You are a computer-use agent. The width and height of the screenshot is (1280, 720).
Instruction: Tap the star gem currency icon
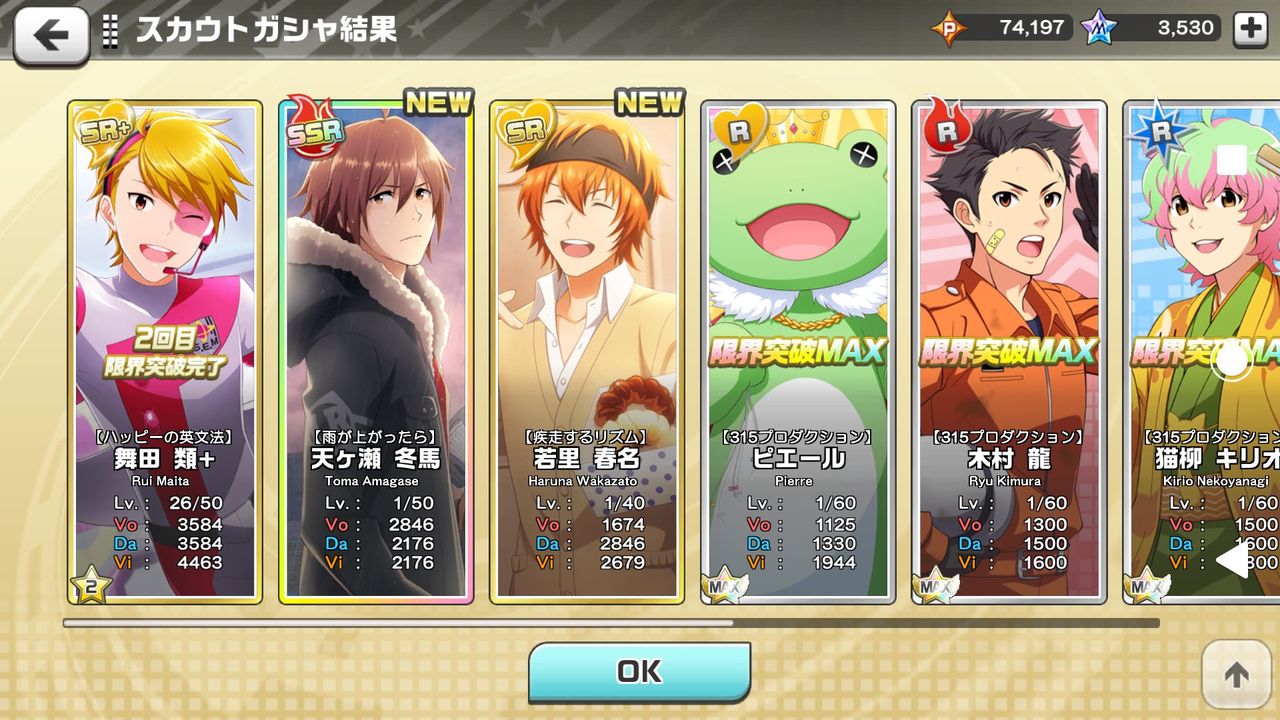pos(1098,29)
